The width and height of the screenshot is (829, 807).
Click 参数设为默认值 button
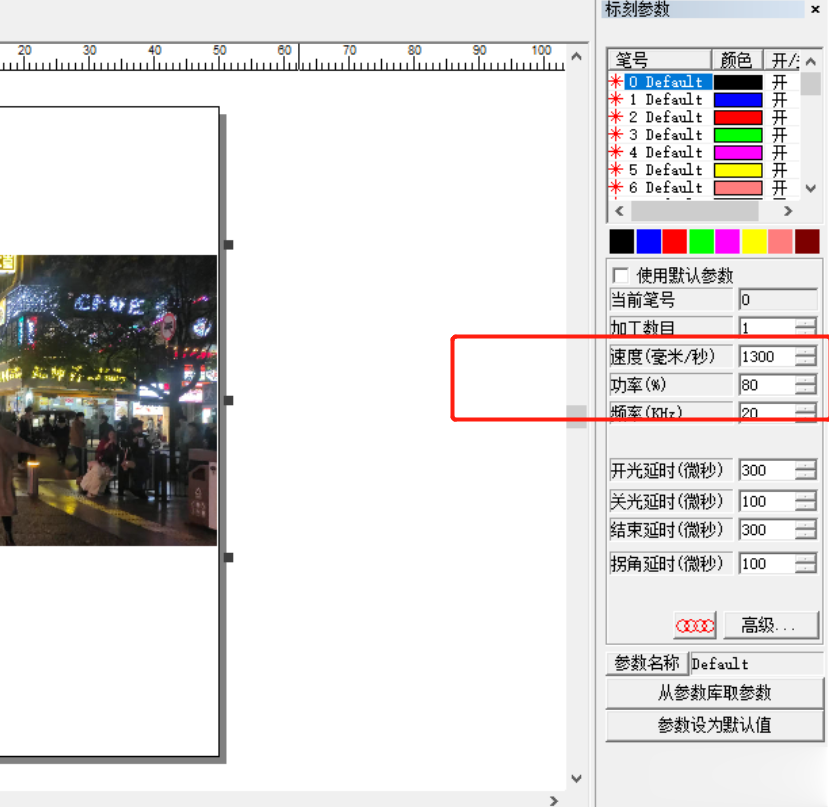[714, 725]
